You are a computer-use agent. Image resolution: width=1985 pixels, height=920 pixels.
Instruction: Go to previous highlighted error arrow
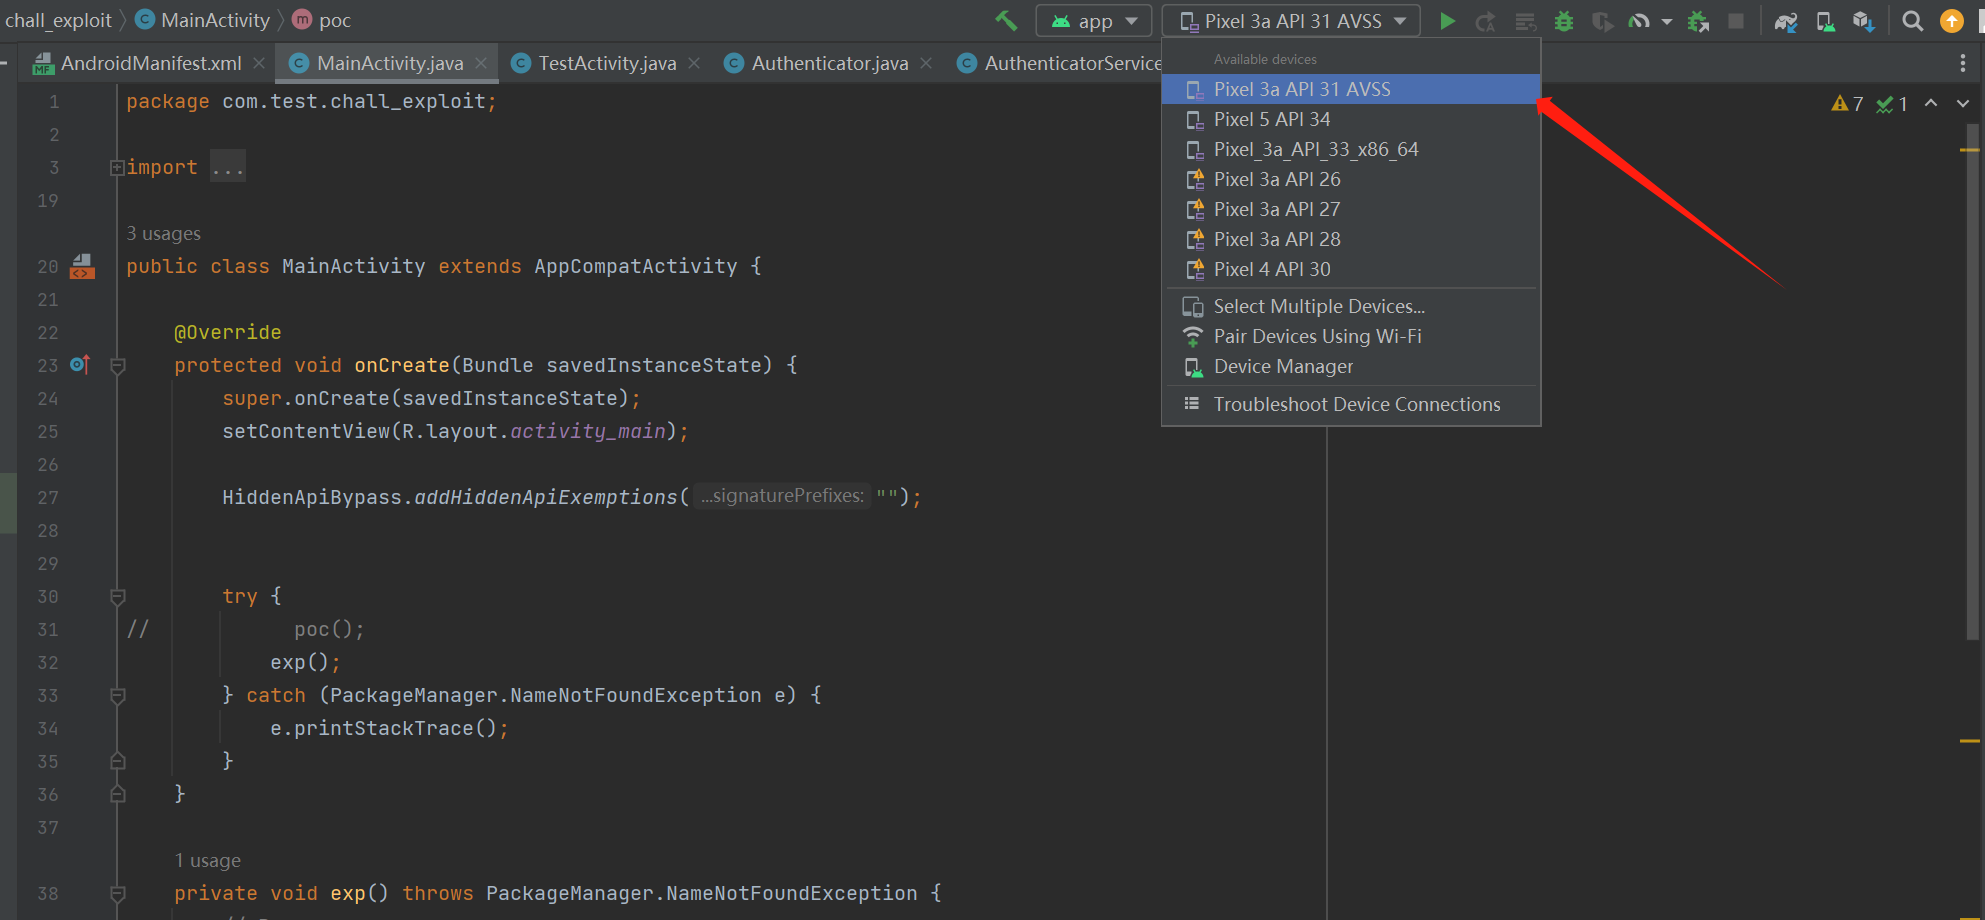click(x=1931, y=103)
